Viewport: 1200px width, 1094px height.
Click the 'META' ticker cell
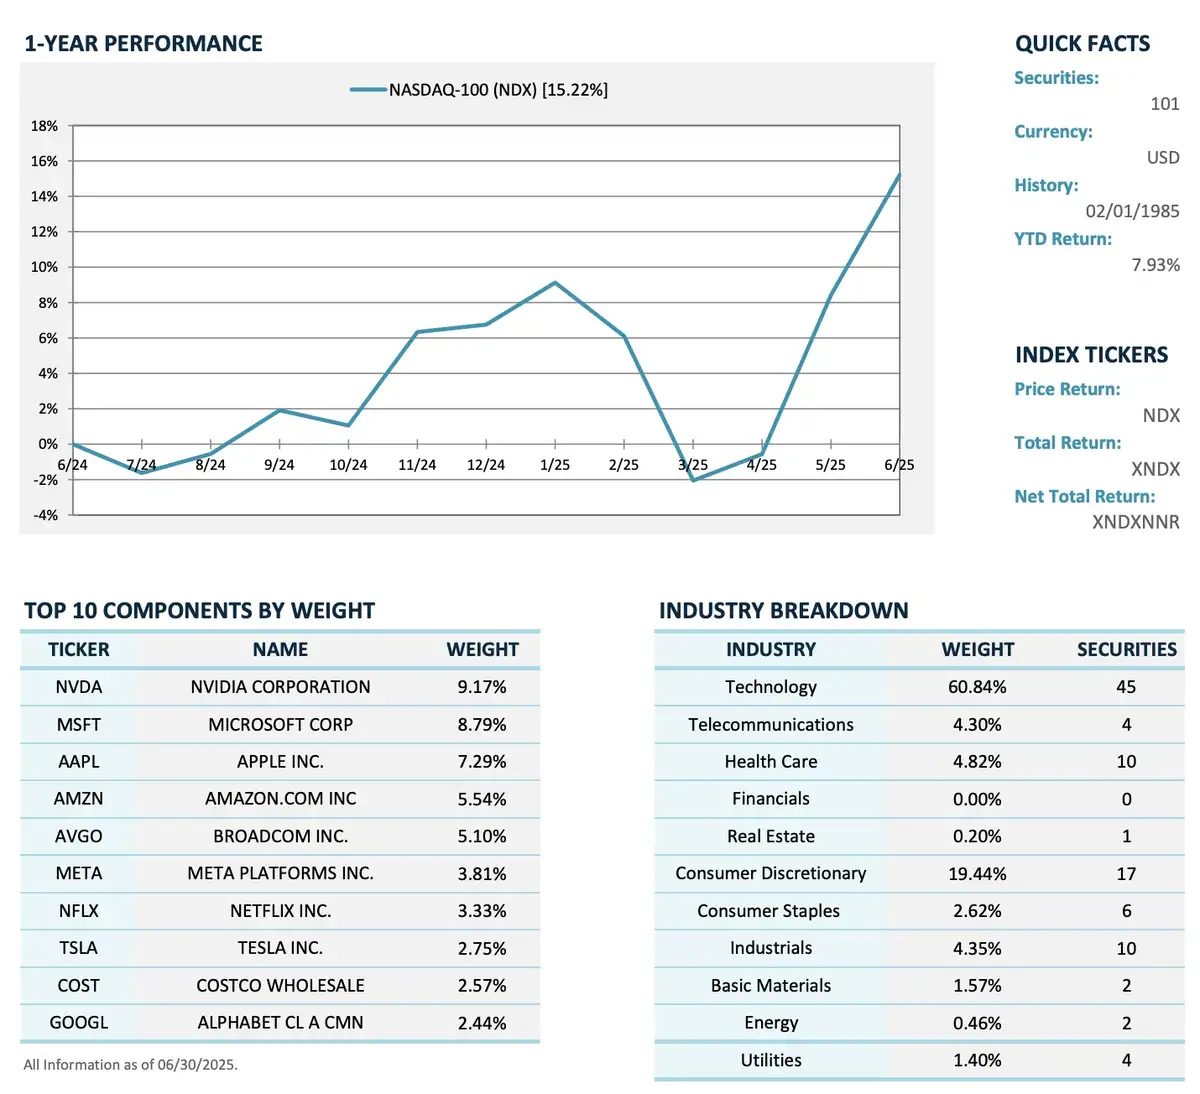pyautogui.click(x=79, y=874)
